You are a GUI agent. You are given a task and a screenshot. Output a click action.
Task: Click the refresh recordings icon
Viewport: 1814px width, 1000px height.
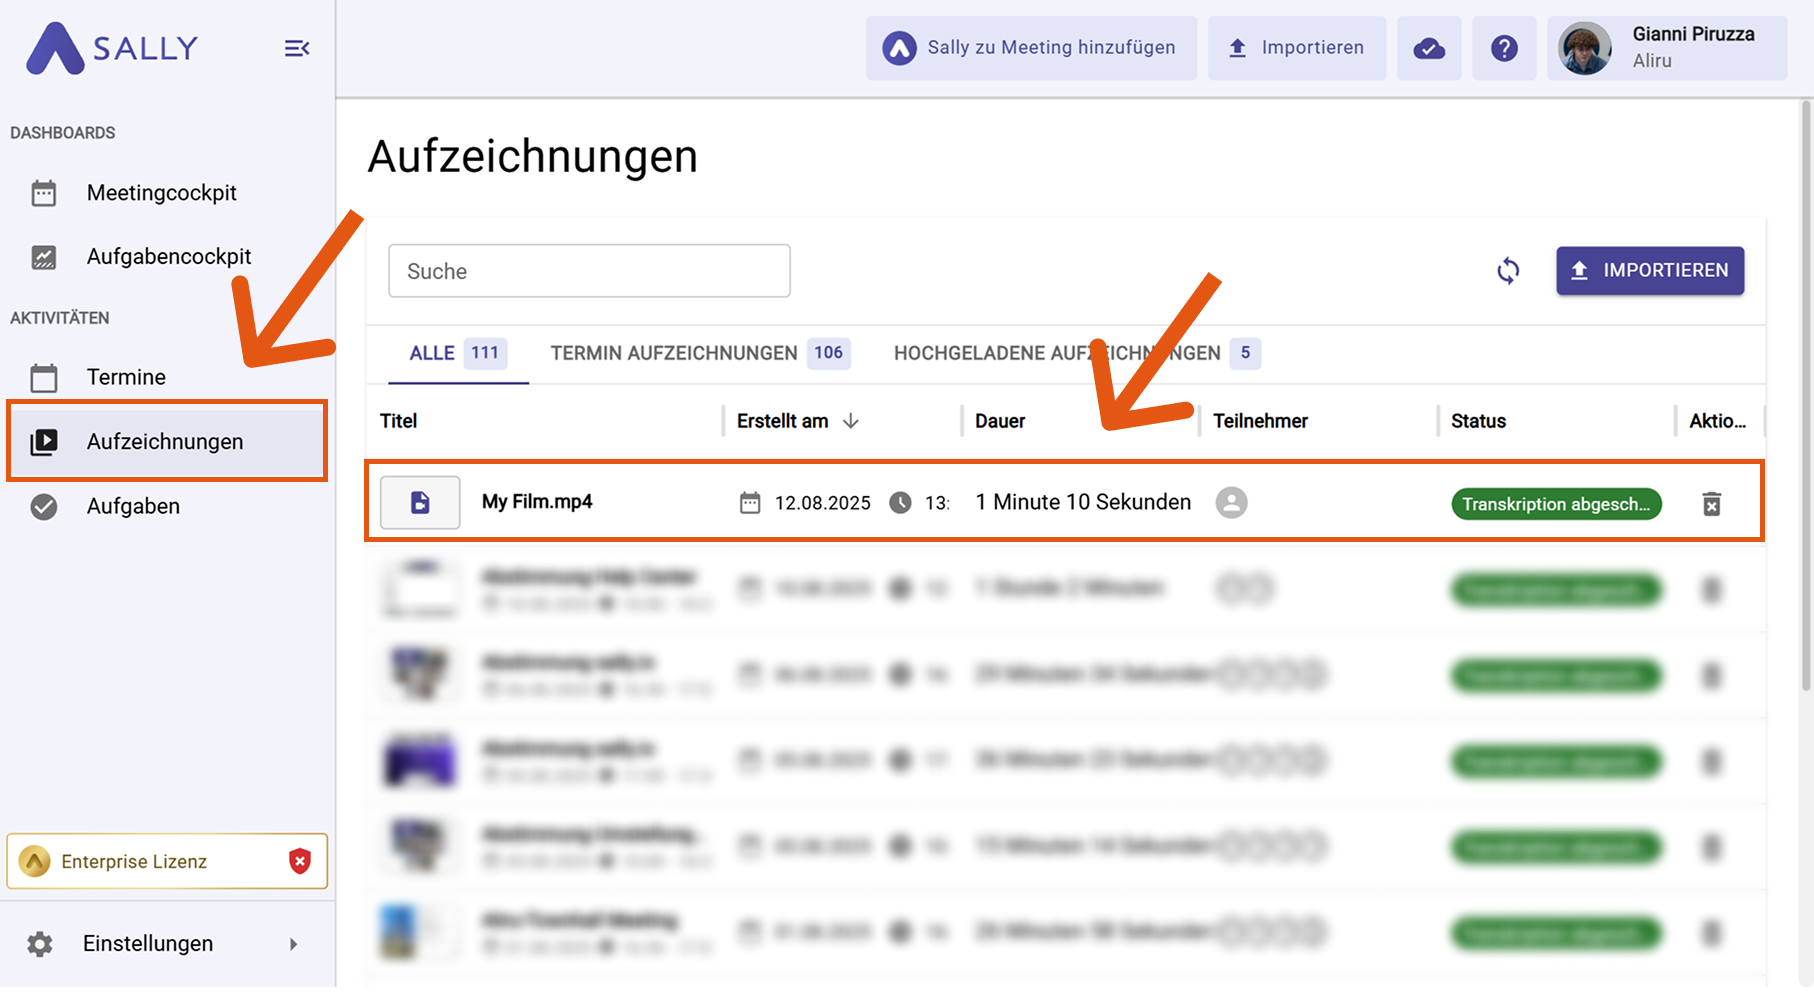click(1508, 271)
